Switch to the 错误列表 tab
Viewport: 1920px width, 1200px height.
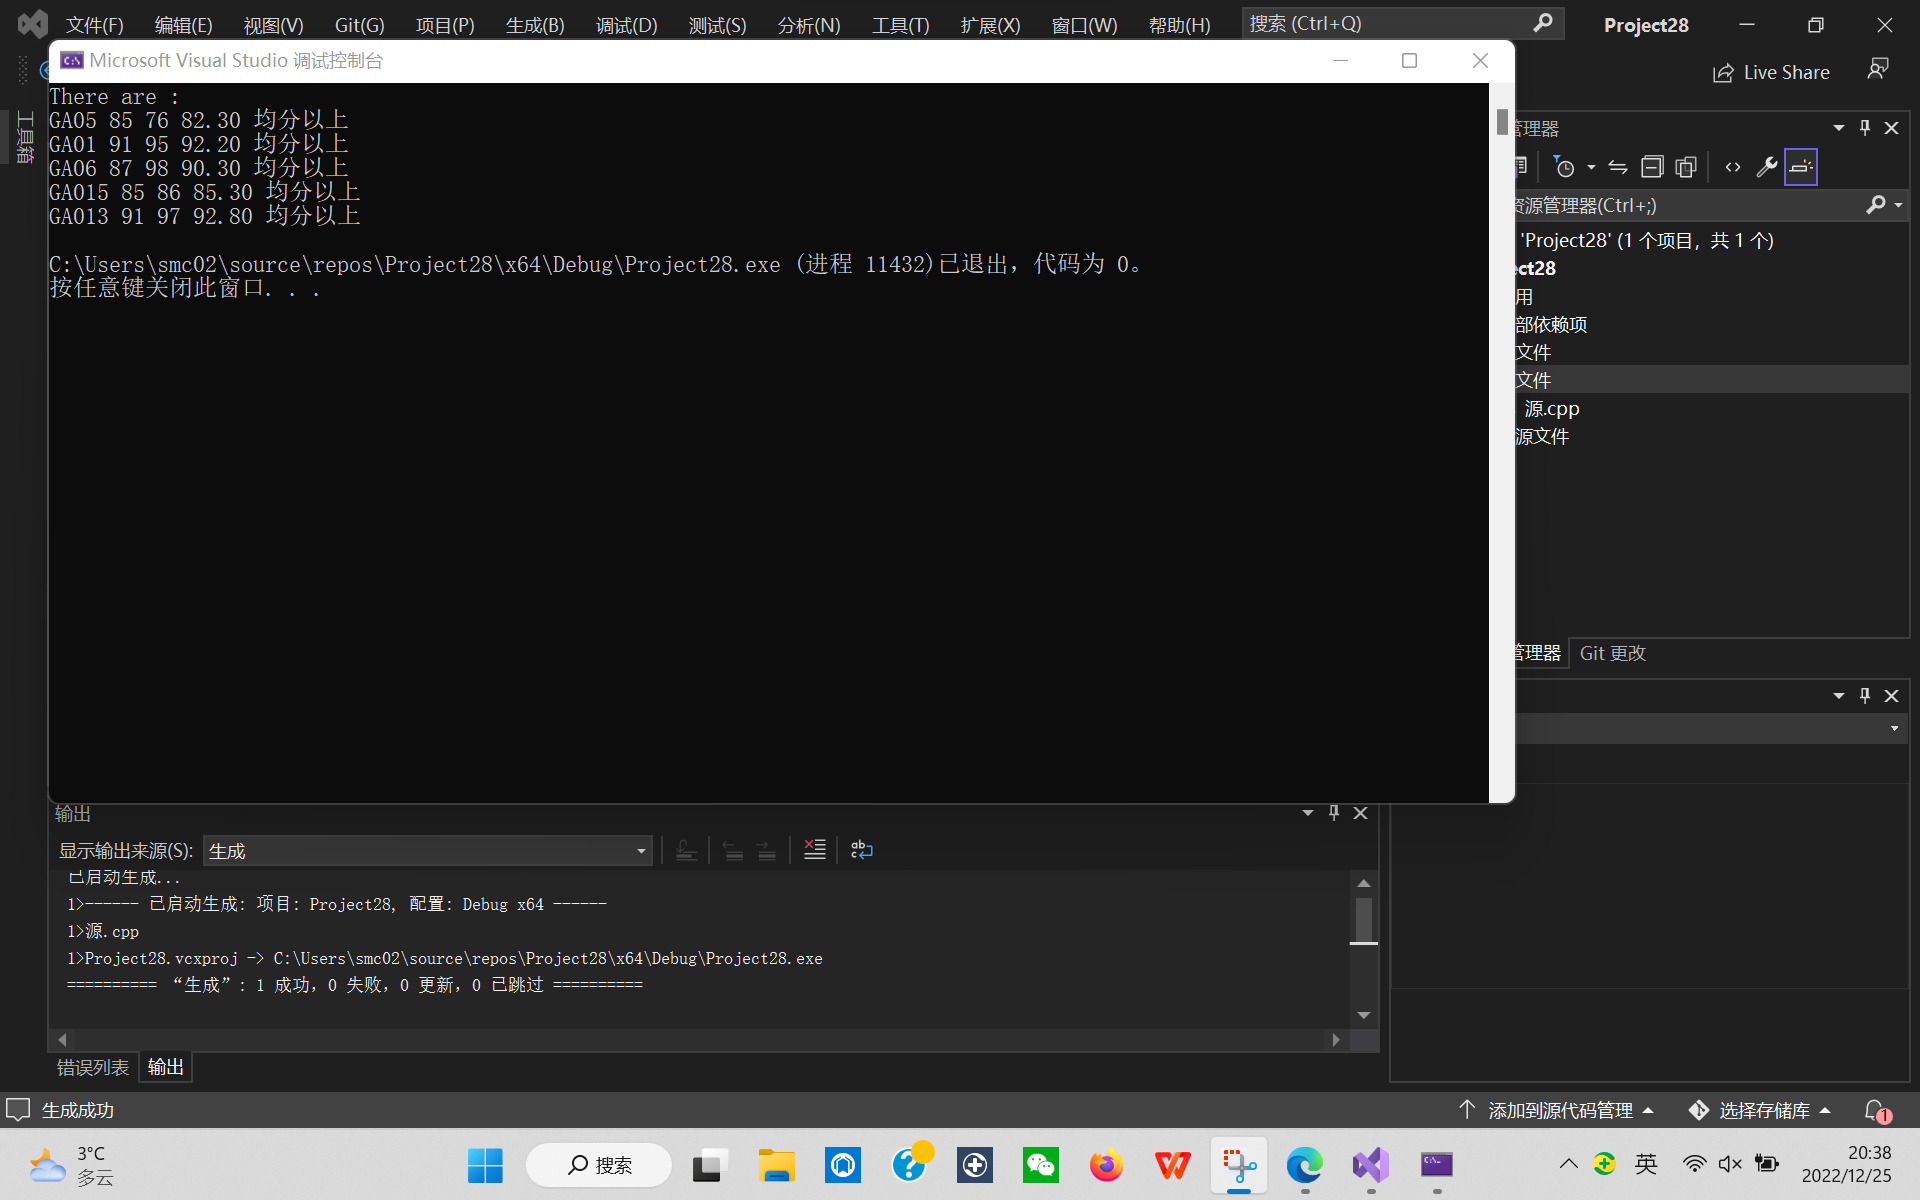pyautogui.click(x=92, y=1067)
